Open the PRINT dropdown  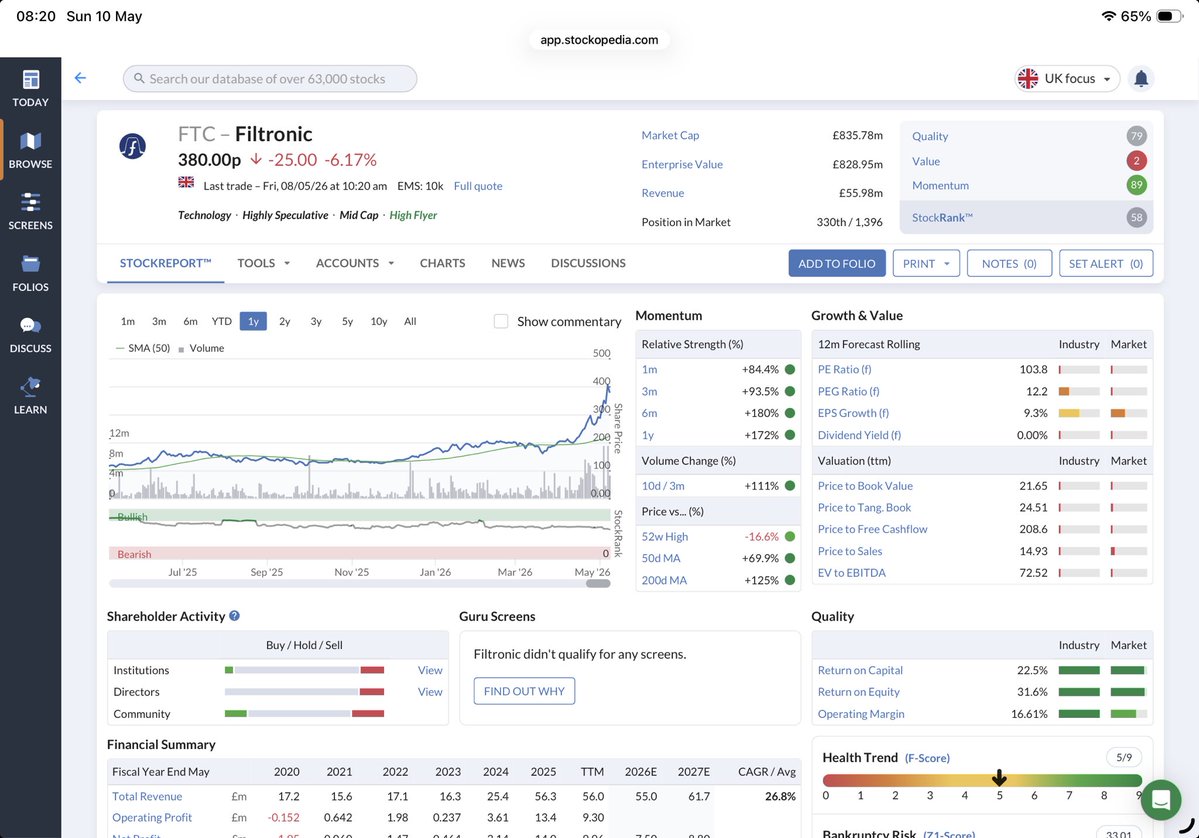tap(926, 263)
